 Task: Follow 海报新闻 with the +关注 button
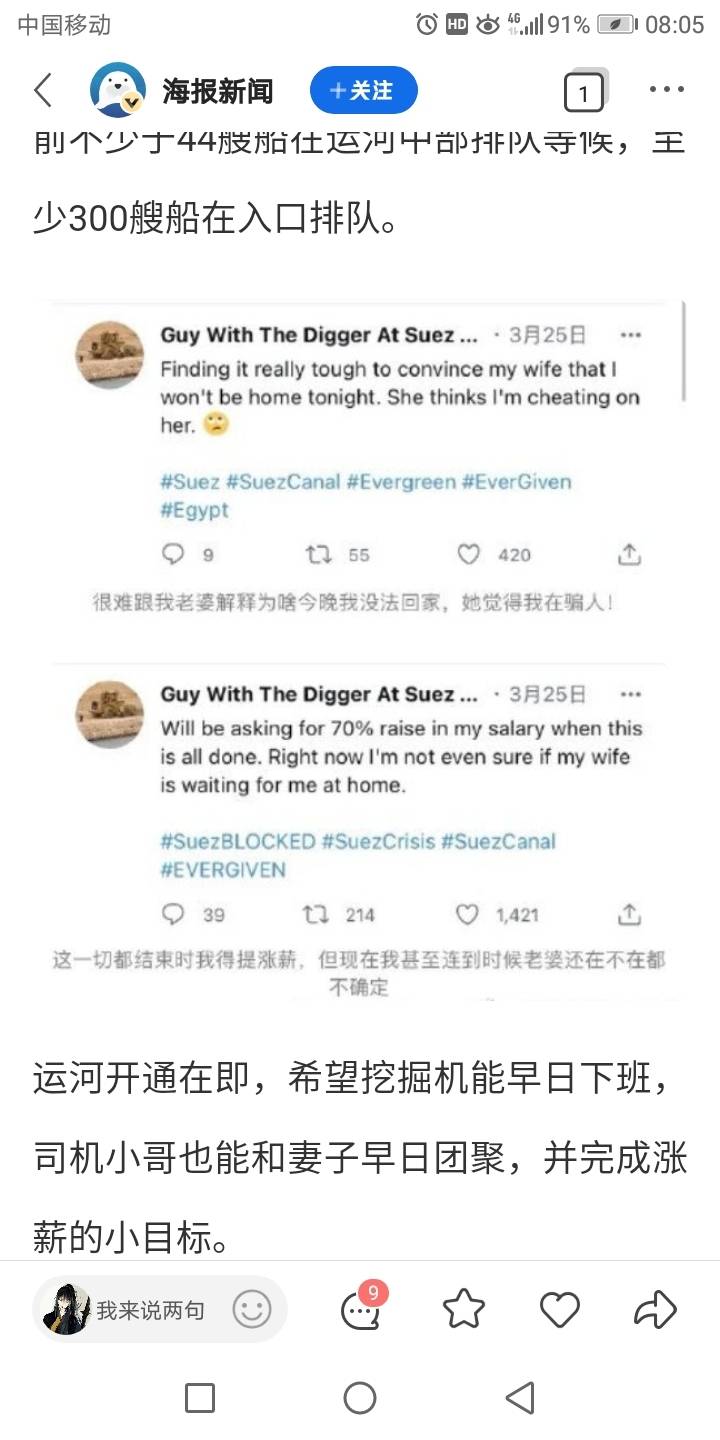(364, 91)
